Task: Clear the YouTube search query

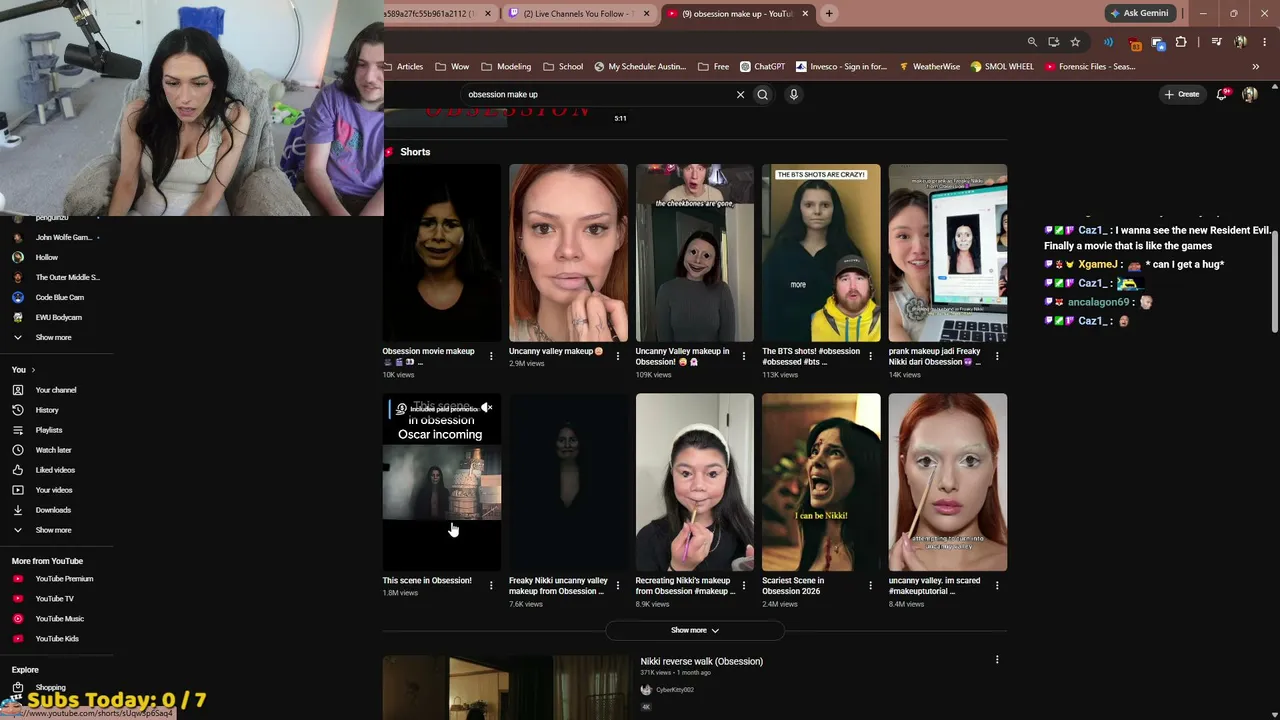Action: click(x=740, y=94)
